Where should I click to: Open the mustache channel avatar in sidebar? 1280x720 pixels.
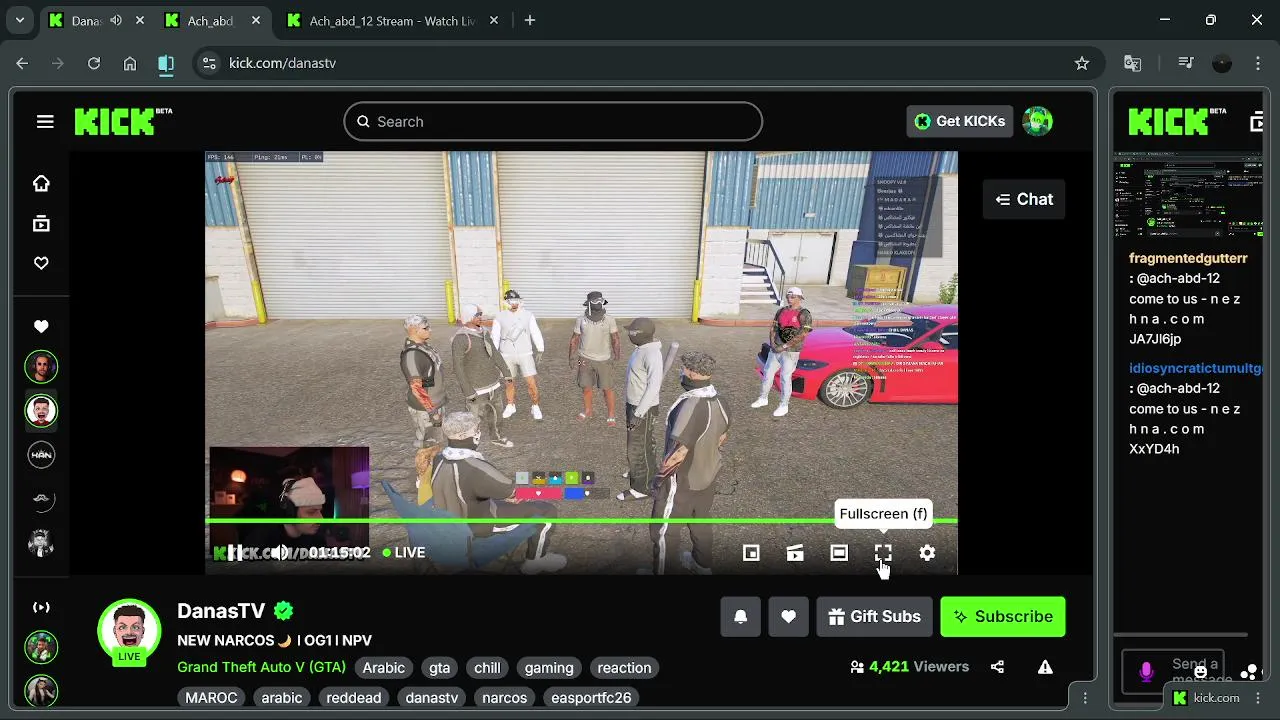coord(41,499)
